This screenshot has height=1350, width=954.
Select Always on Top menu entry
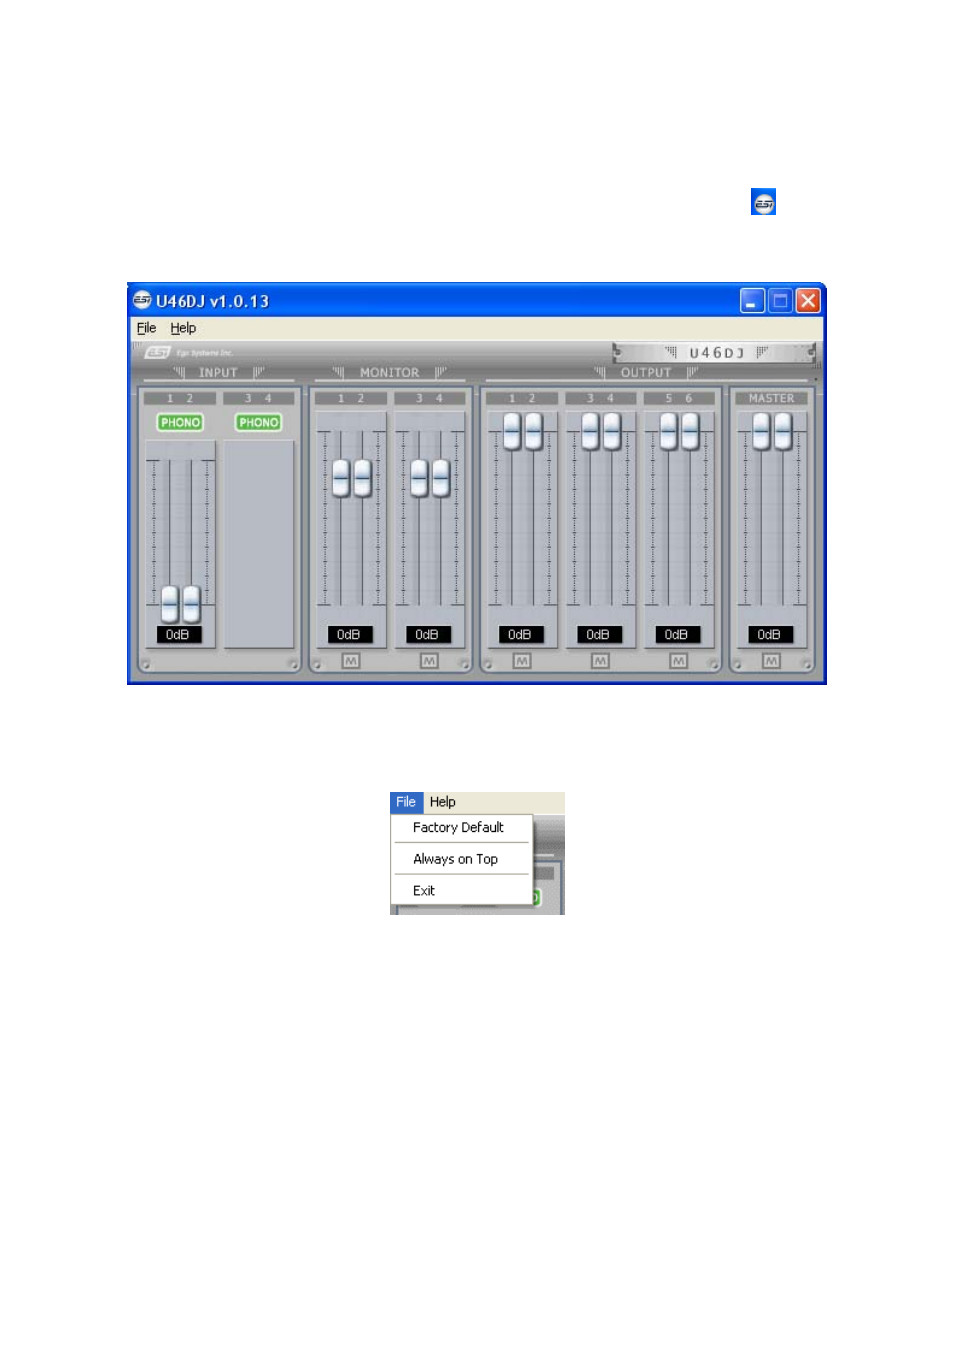455,859
